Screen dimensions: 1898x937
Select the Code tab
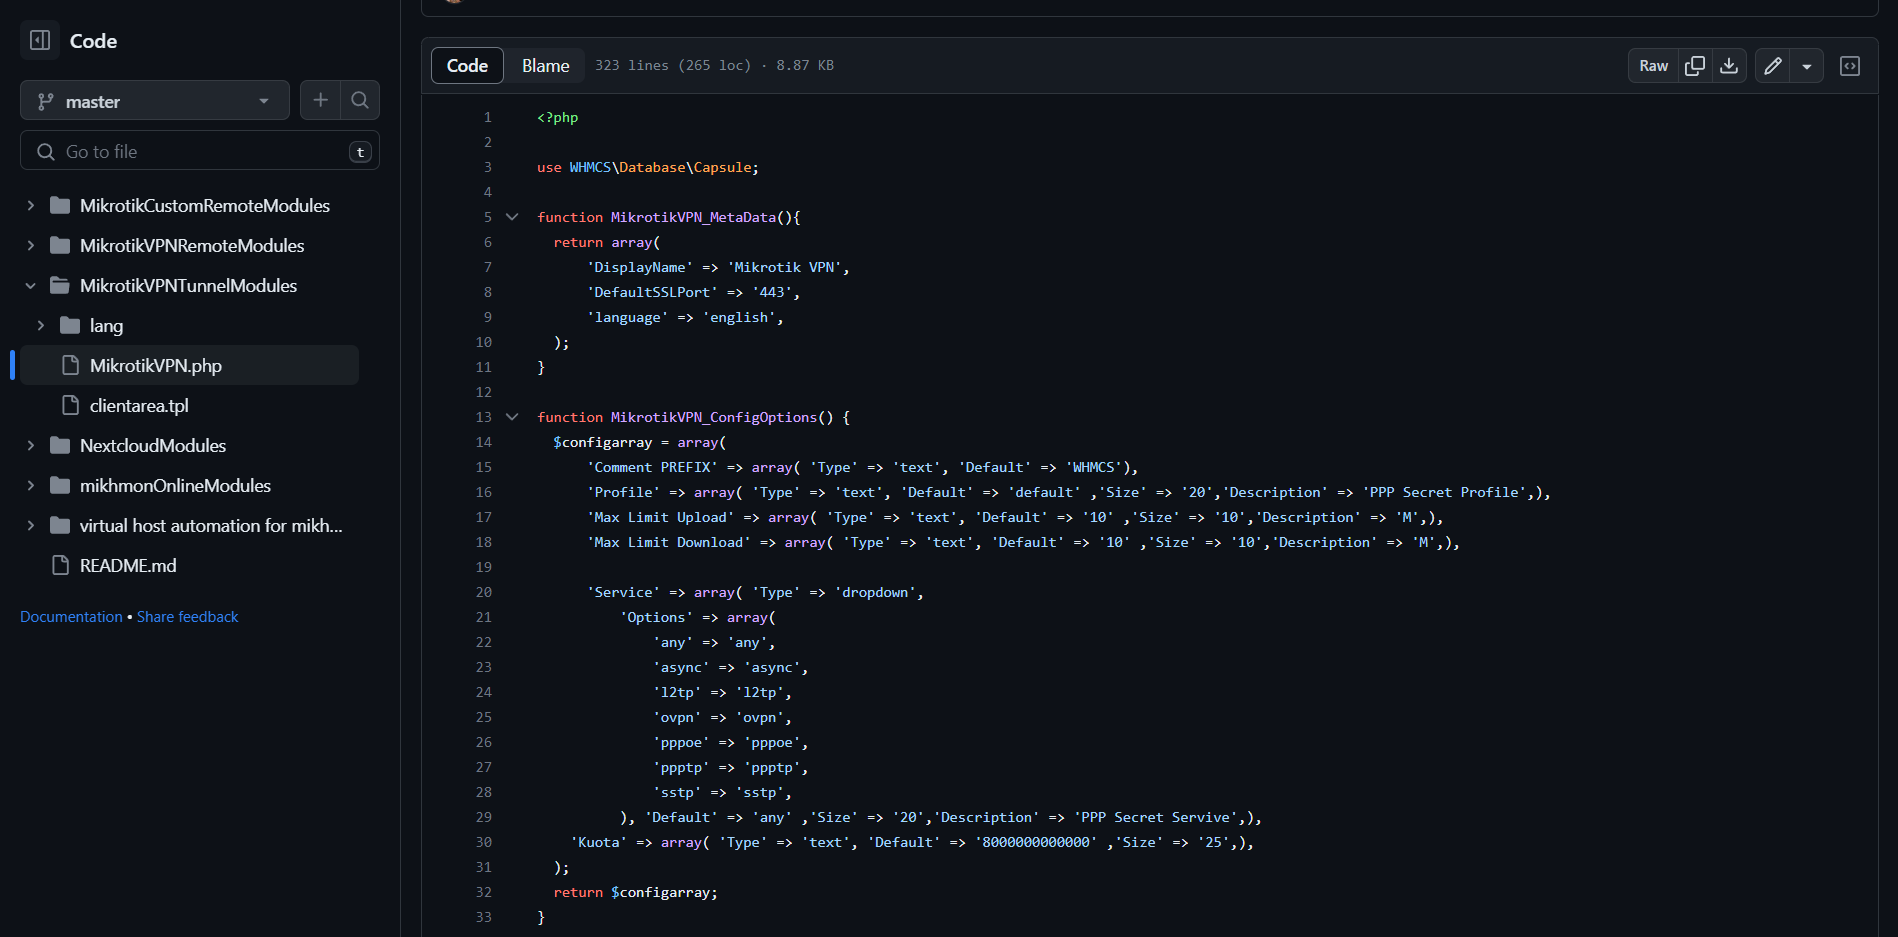[x=467, y=66]
